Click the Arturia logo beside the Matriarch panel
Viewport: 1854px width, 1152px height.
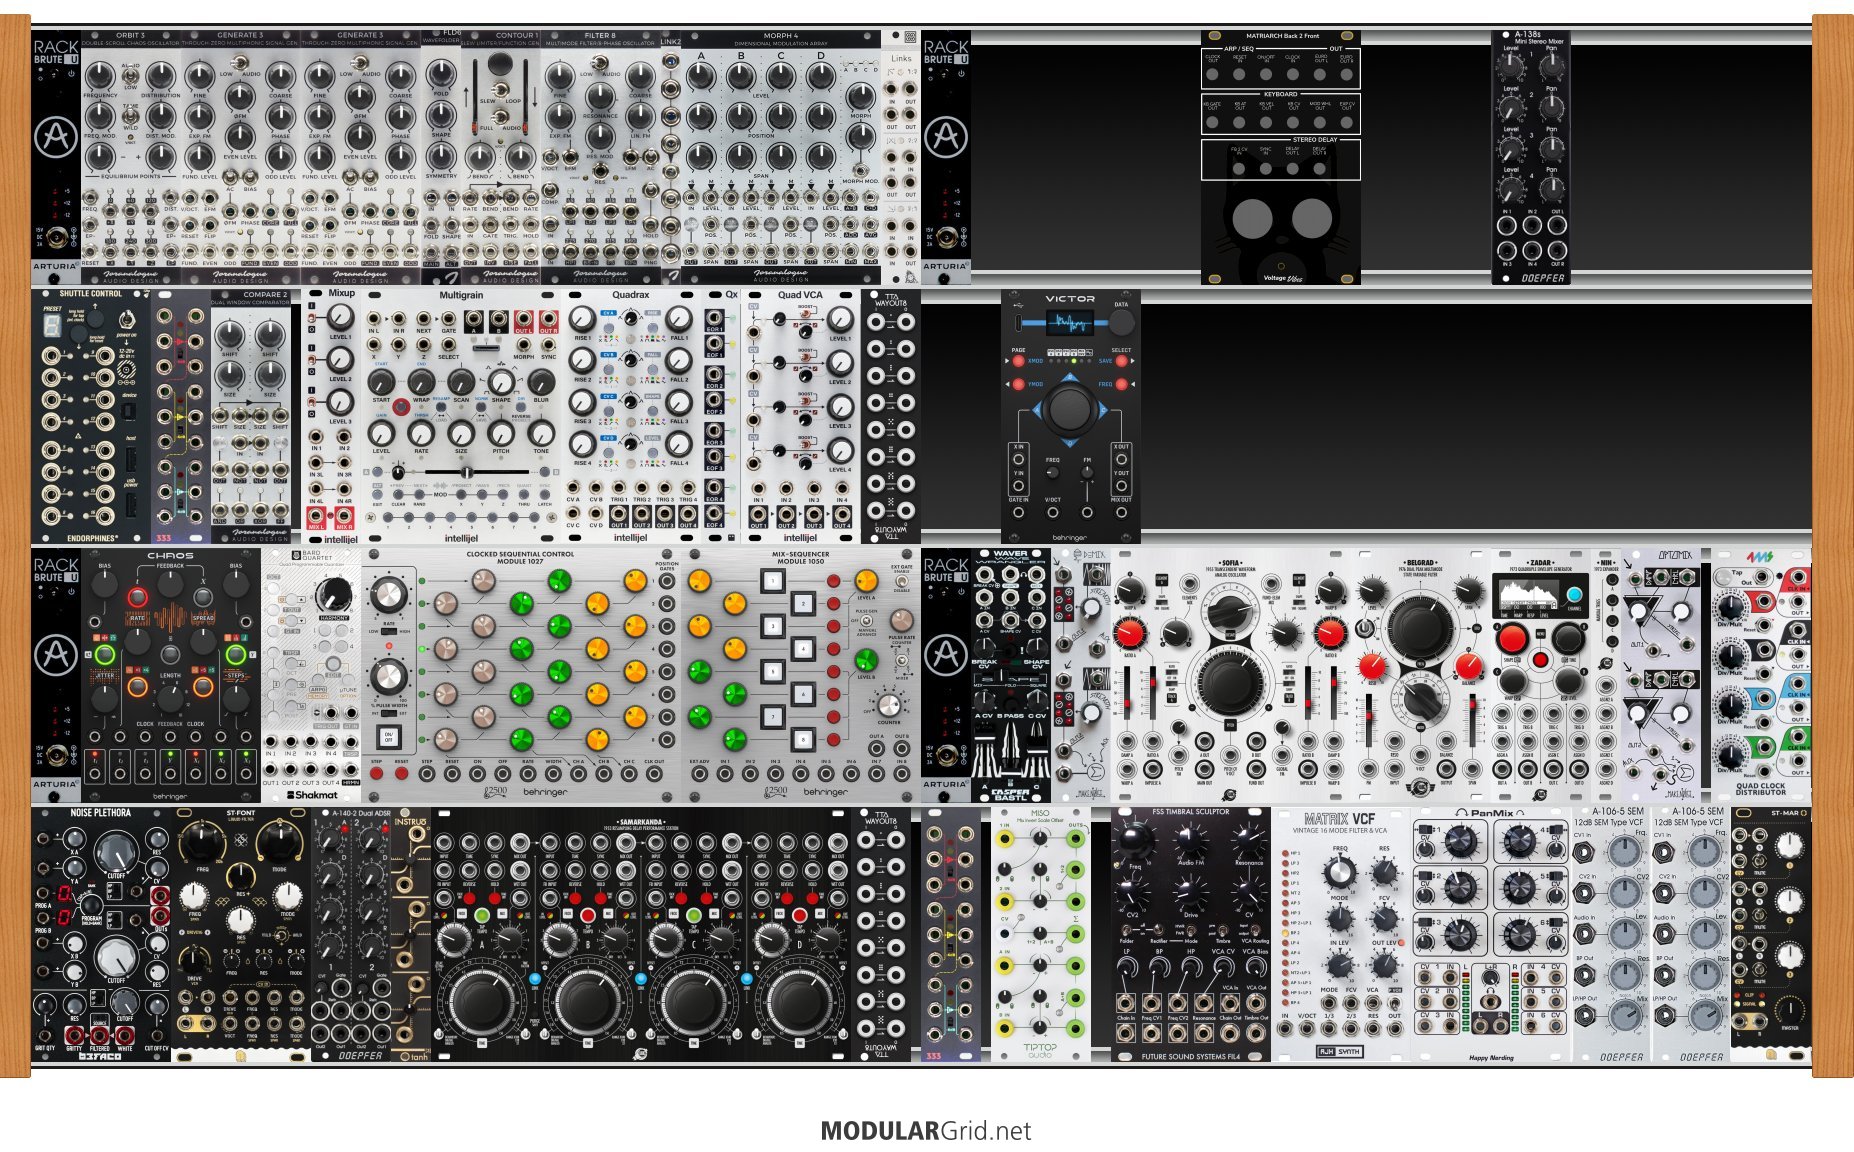[x=946, y=137]
